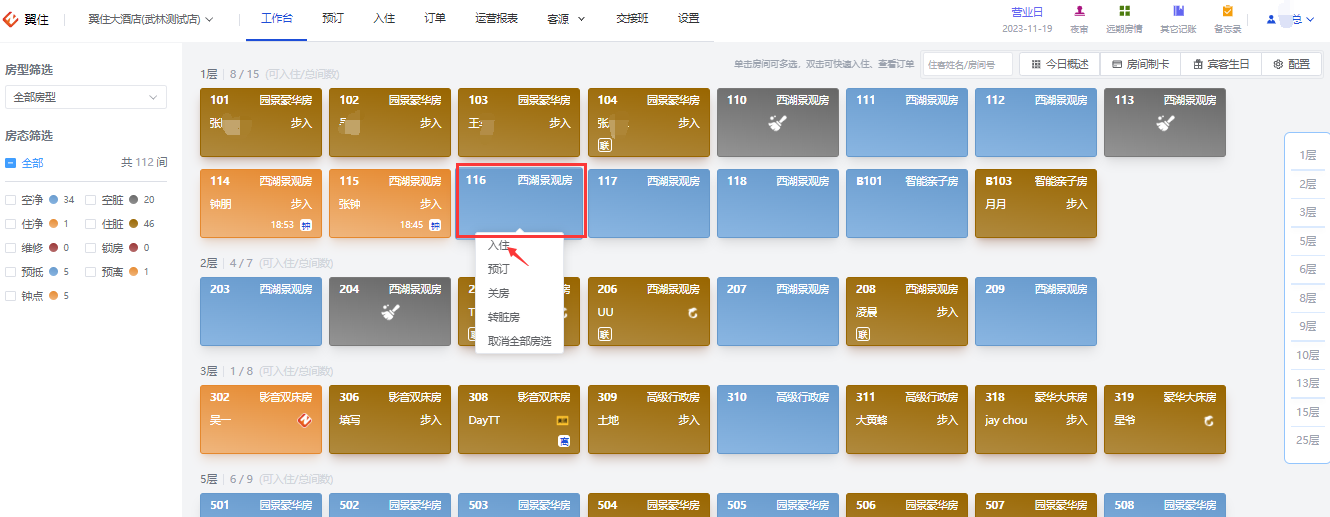Click the gift icon in 宾客生日

pos(1197,64)
